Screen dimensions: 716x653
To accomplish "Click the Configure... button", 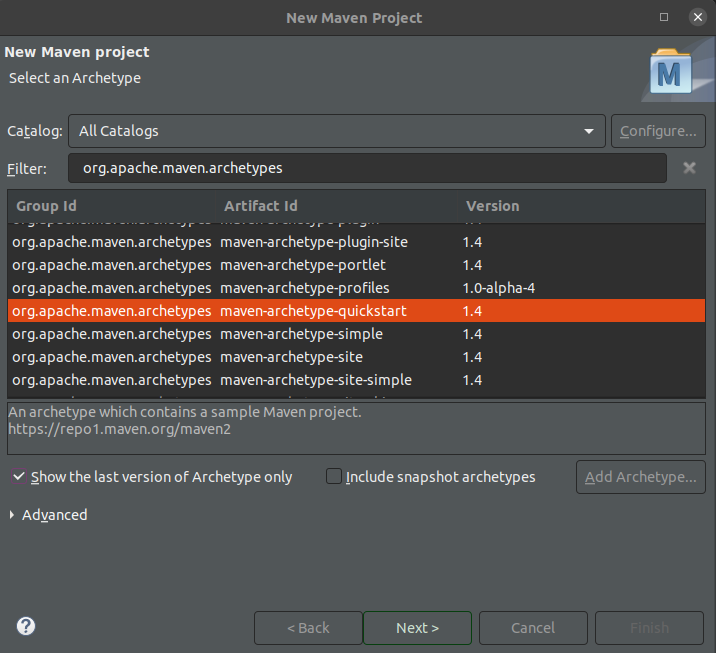I will [658, 131].
